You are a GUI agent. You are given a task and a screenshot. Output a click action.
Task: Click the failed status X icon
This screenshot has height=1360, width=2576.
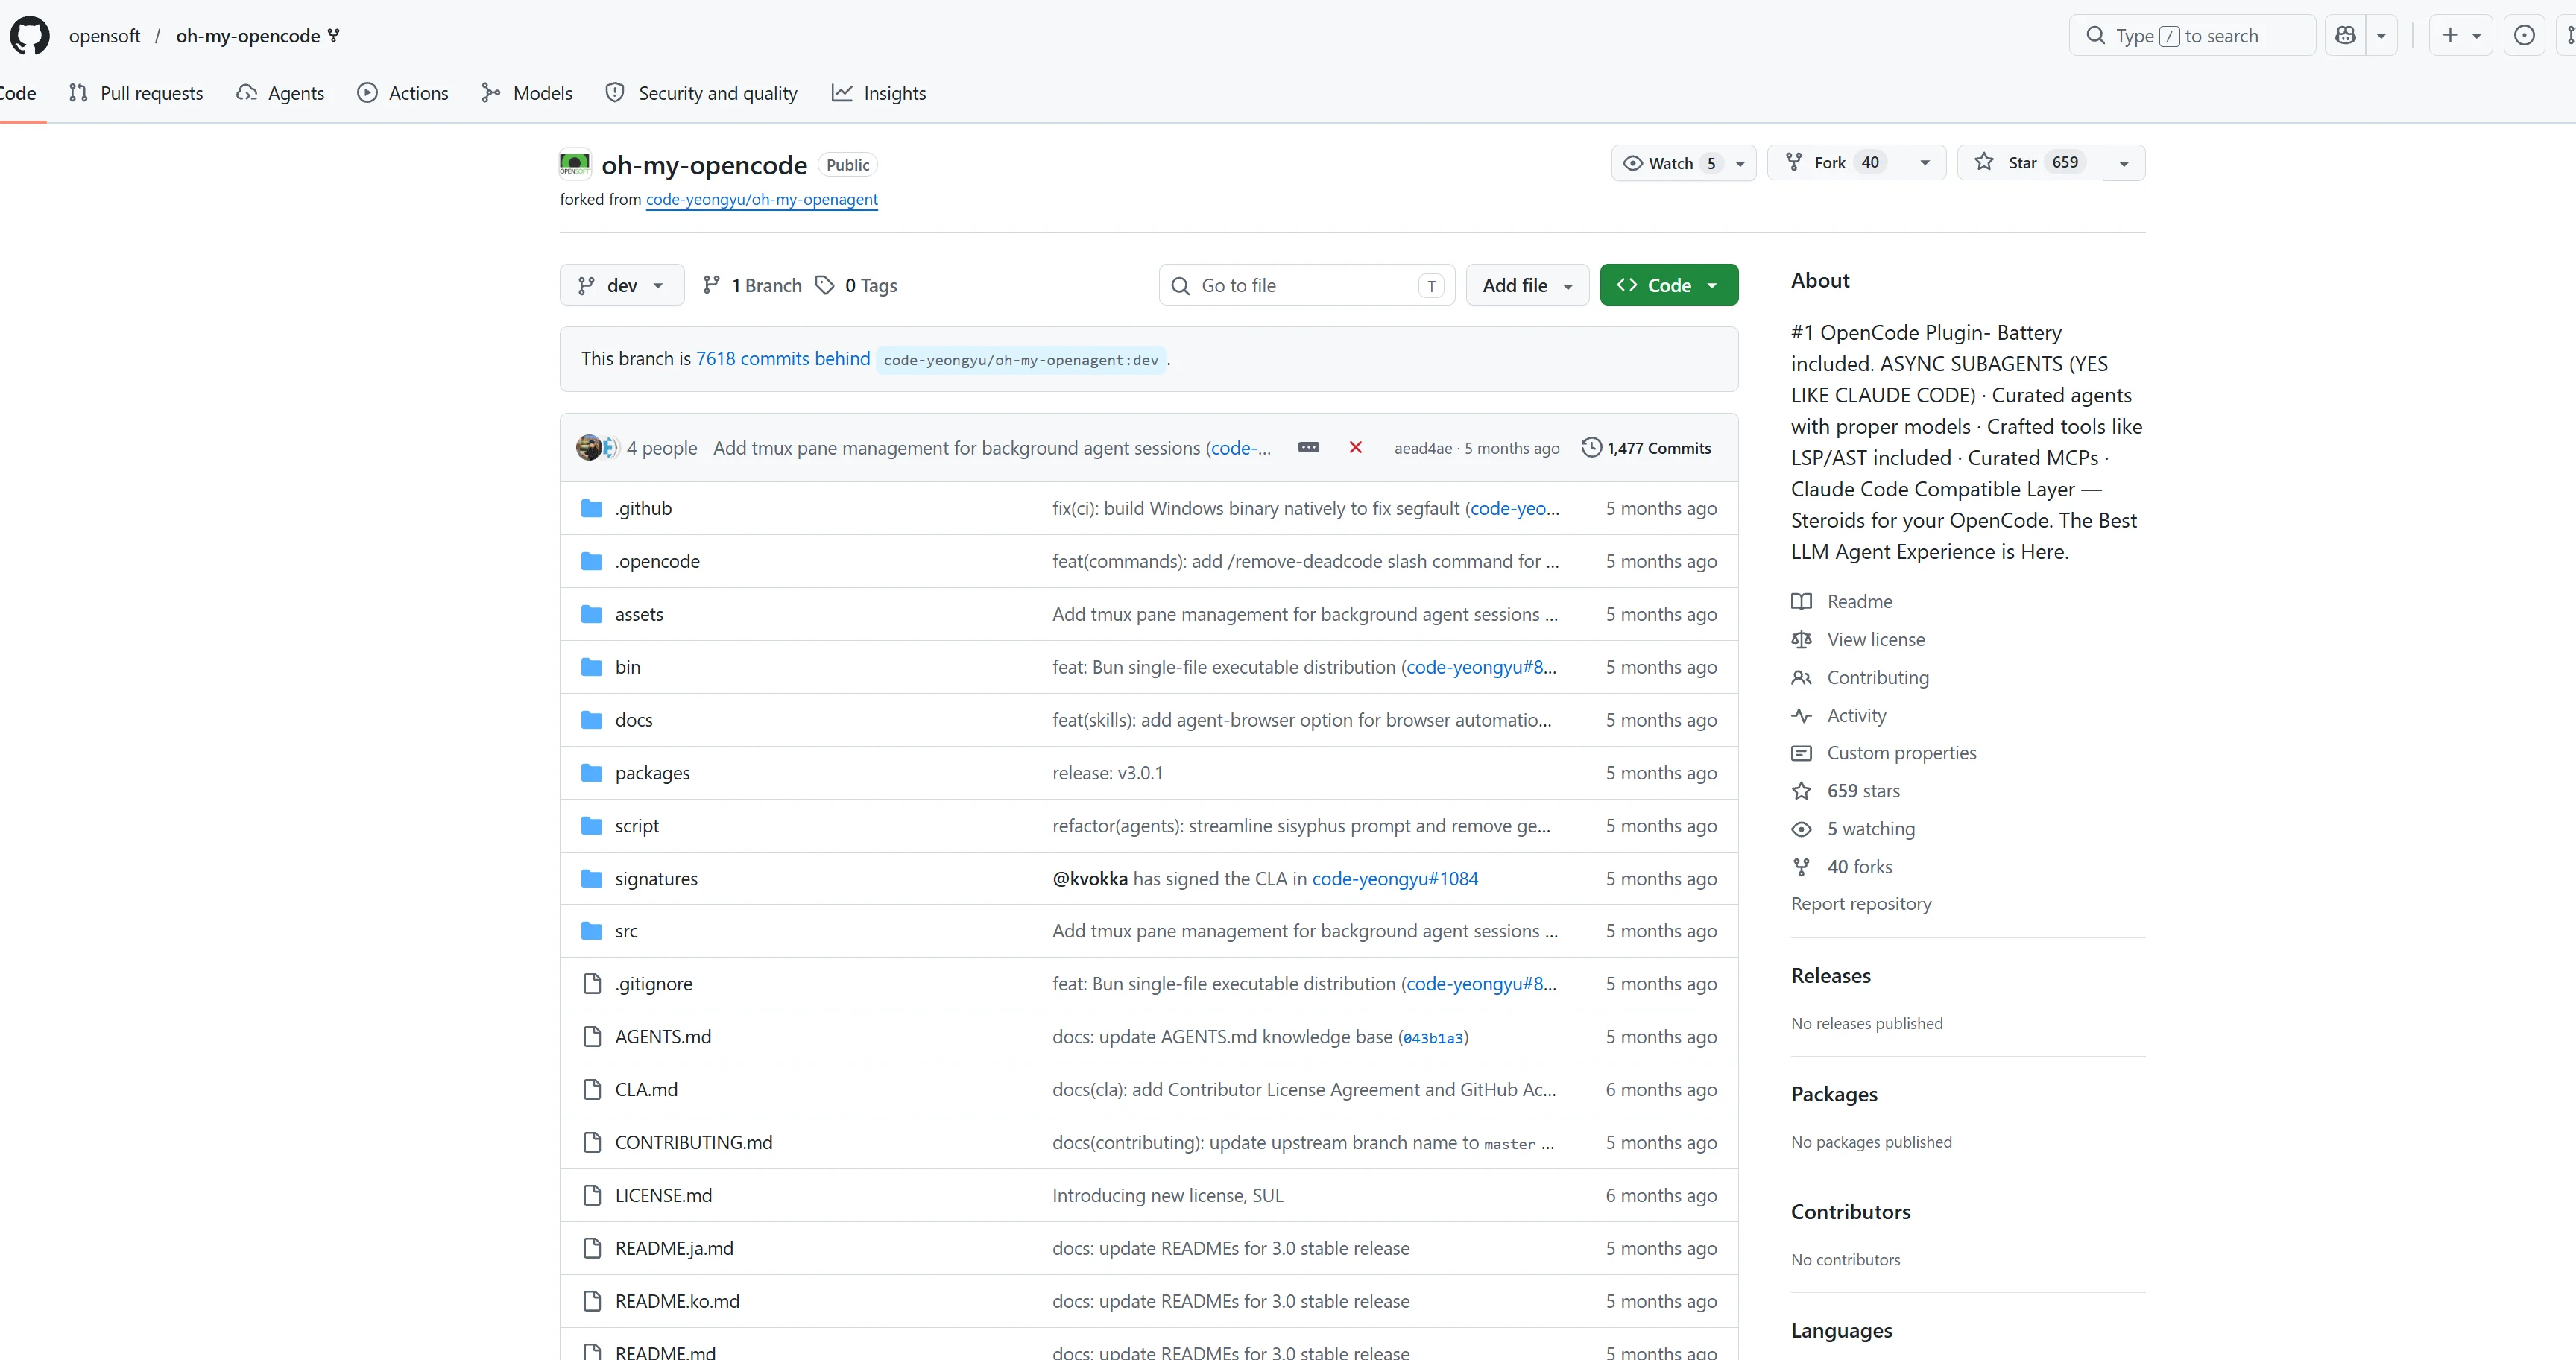click(x=1355, y=448)
